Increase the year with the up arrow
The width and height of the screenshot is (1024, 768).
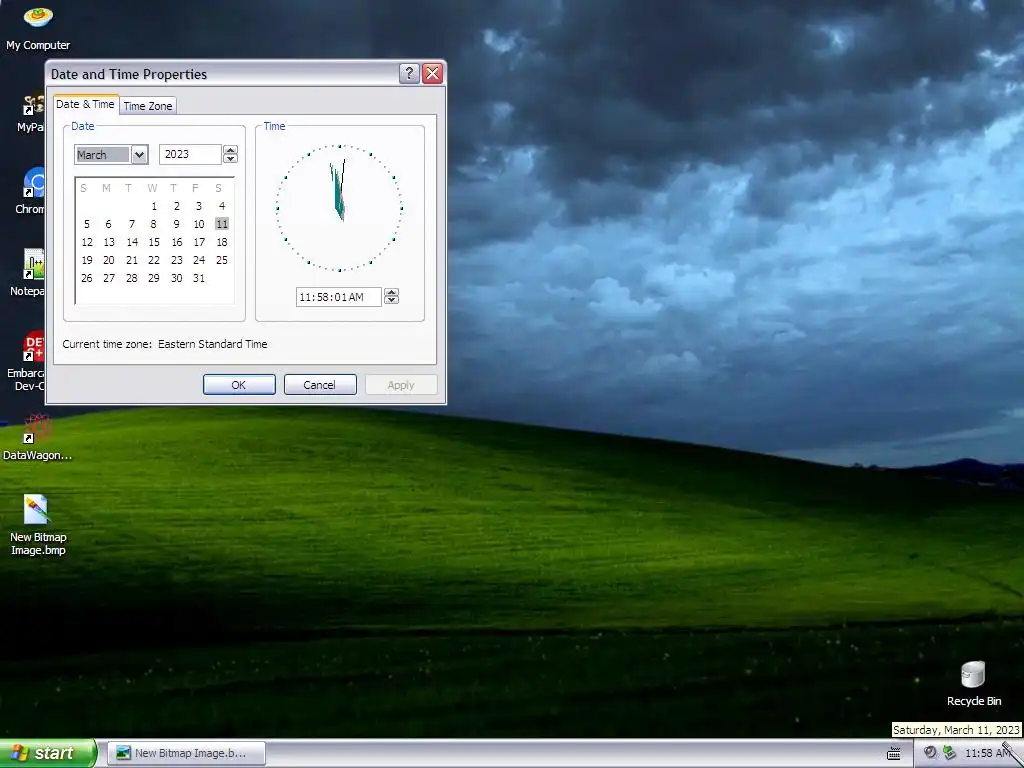pos(230,150)
